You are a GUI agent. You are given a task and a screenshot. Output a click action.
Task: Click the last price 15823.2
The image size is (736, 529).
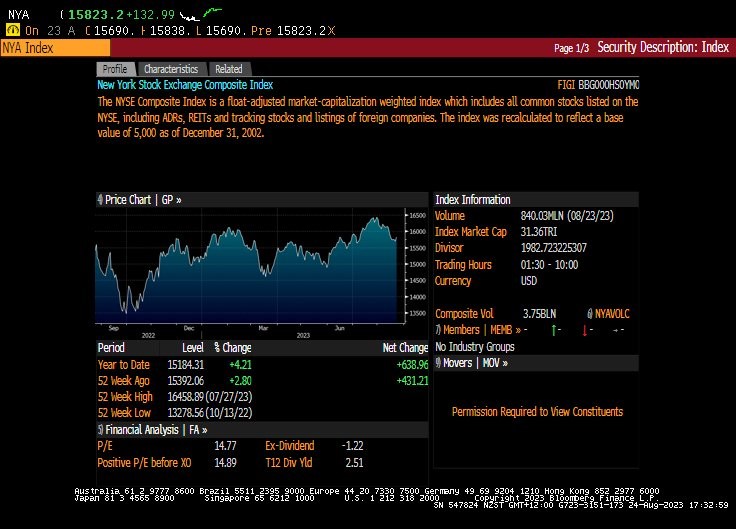click(96, 15)
